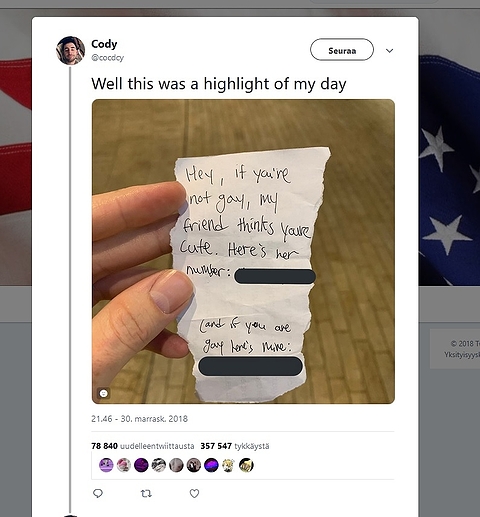Open the last yellow liker avatar
Screen dimensions: 480x517
click(246, 465)
